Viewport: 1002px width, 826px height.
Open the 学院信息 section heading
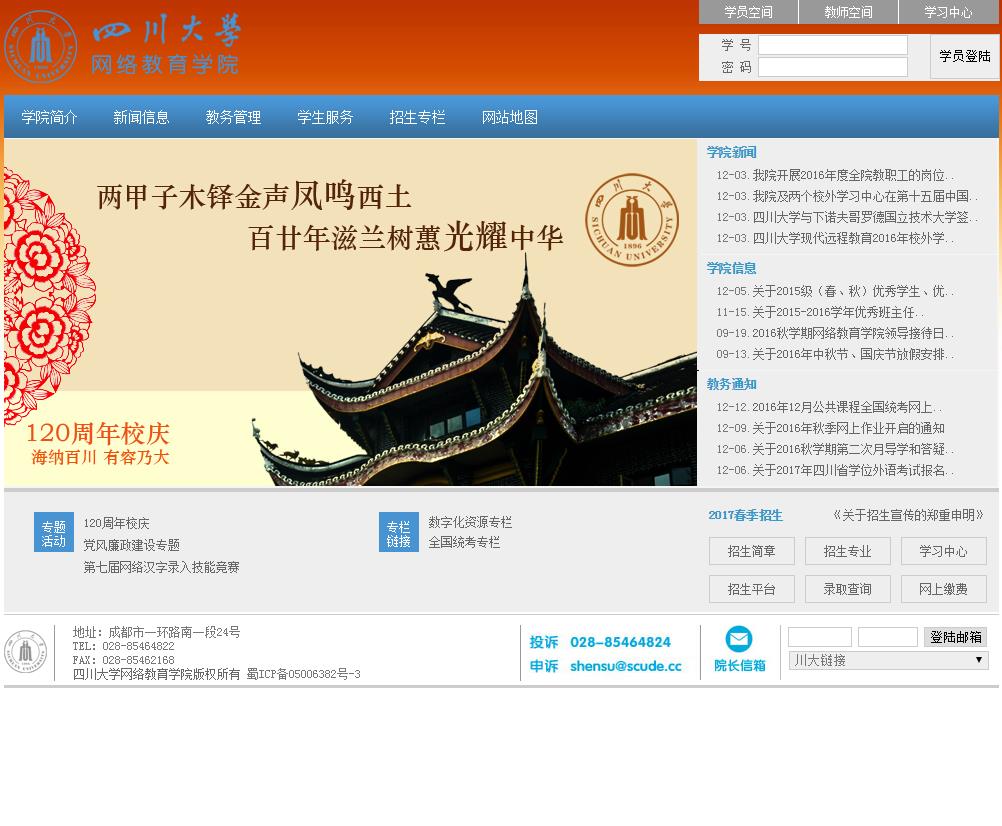[732, 268]
